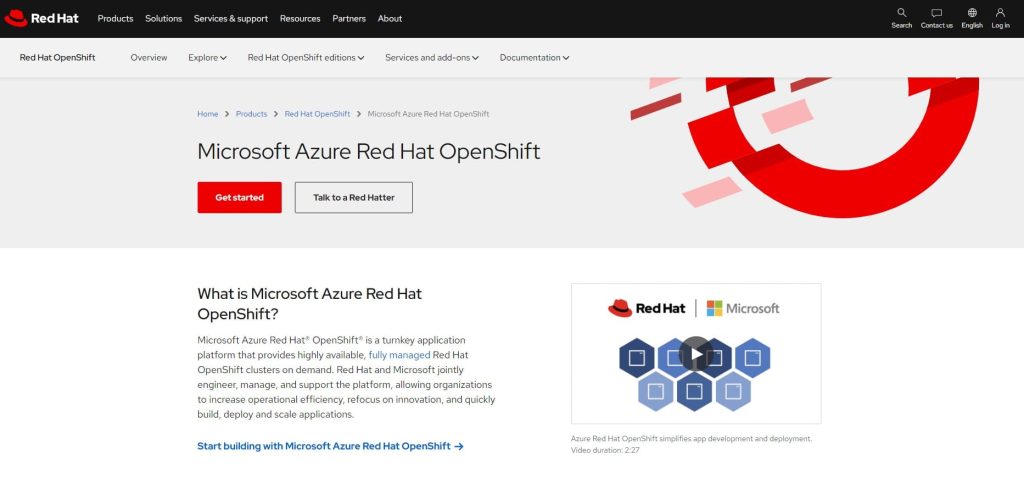Click Talk to a Red Hatter button

tap(353, 198)
